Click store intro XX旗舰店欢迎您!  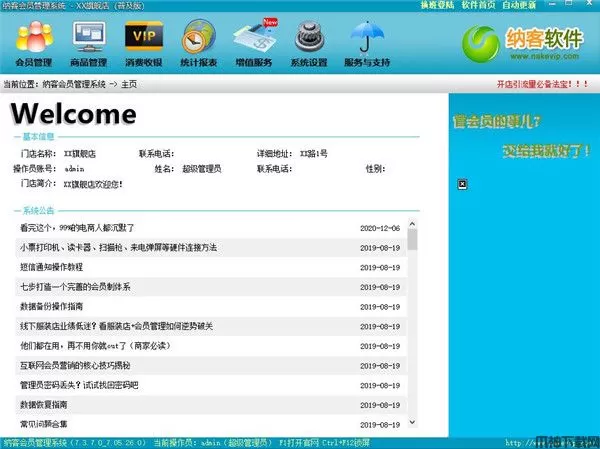point(93,184)
